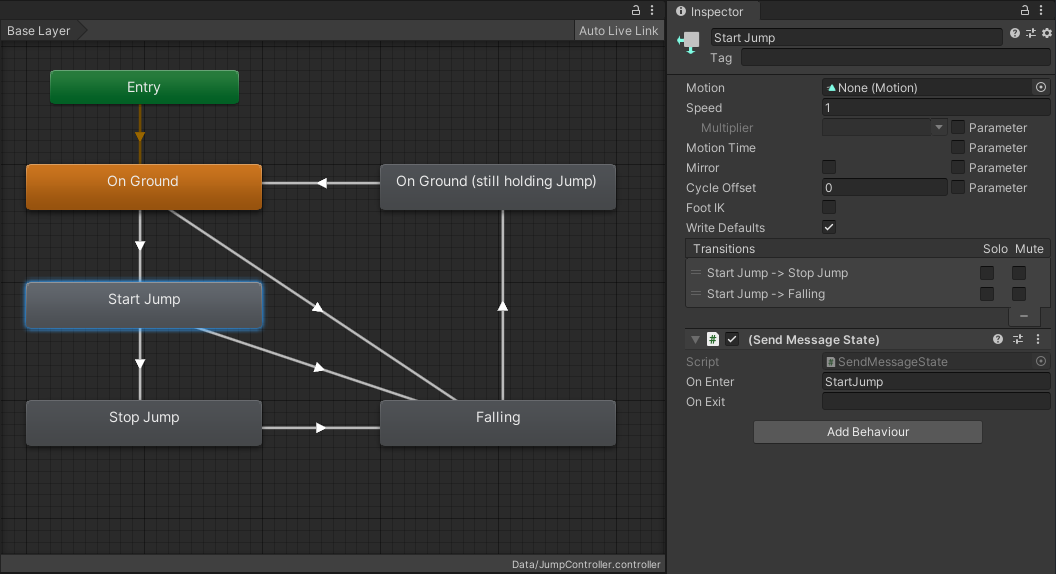Click the state name field containing Start Jump
The height and width of the screenshot is (574, 1056).
pos(857,38)
